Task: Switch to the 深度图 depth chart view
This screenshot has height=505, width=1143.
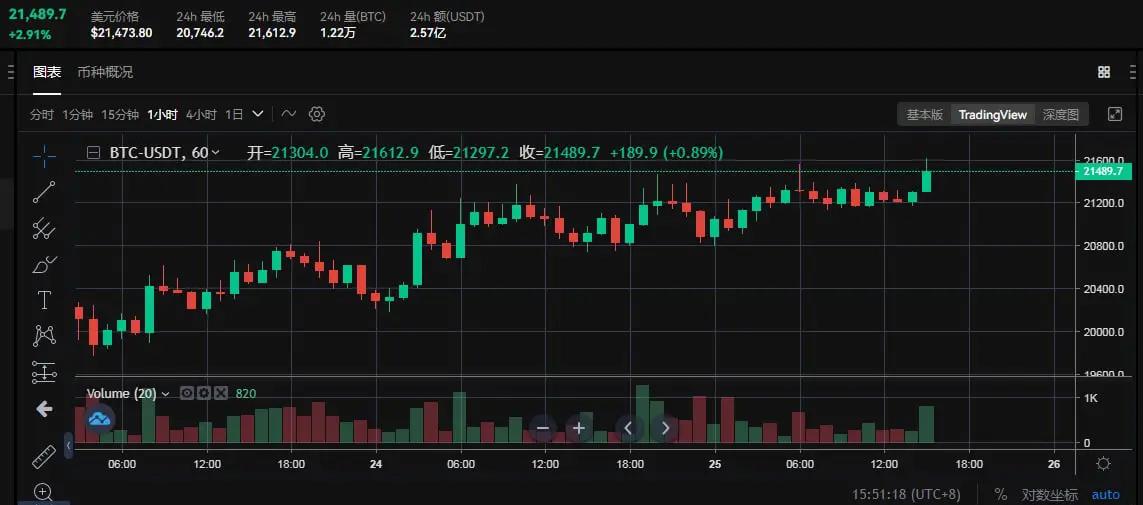Action: point(1060,114)
